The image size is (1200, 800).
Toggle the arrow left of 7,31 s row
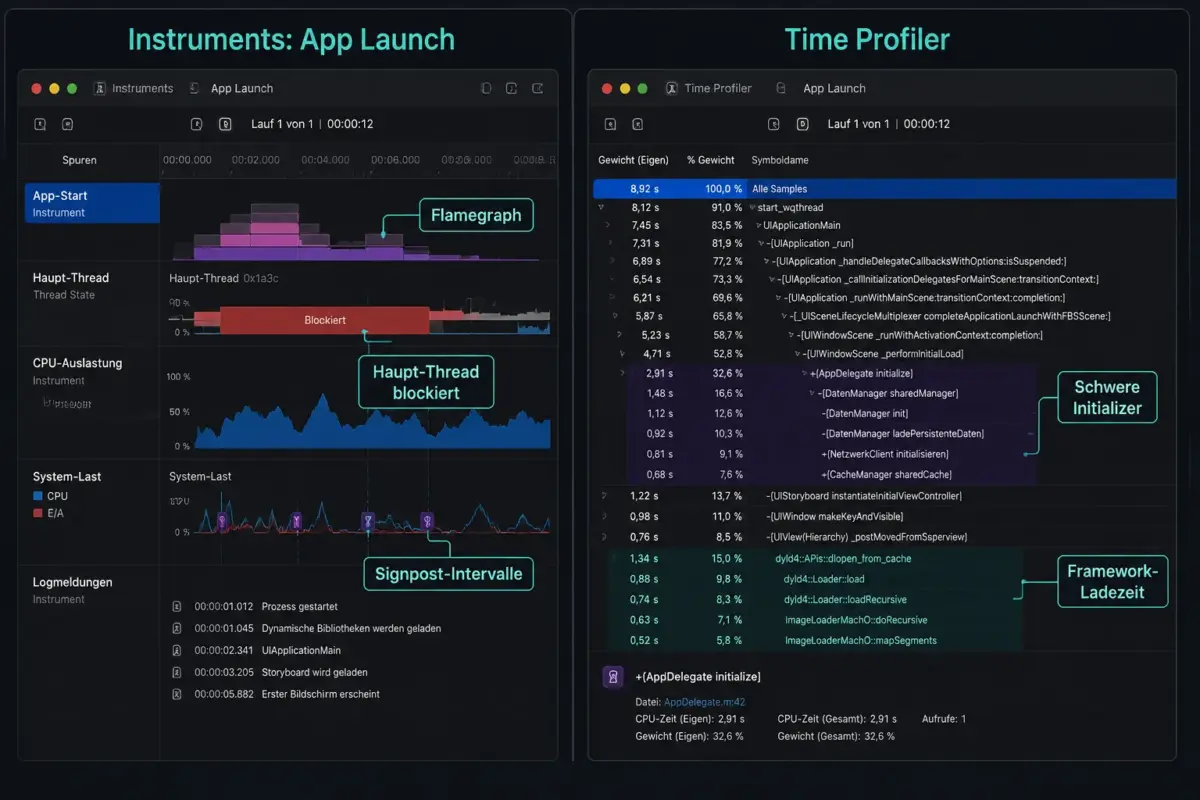pyautogui.click(x=608, y=243)
